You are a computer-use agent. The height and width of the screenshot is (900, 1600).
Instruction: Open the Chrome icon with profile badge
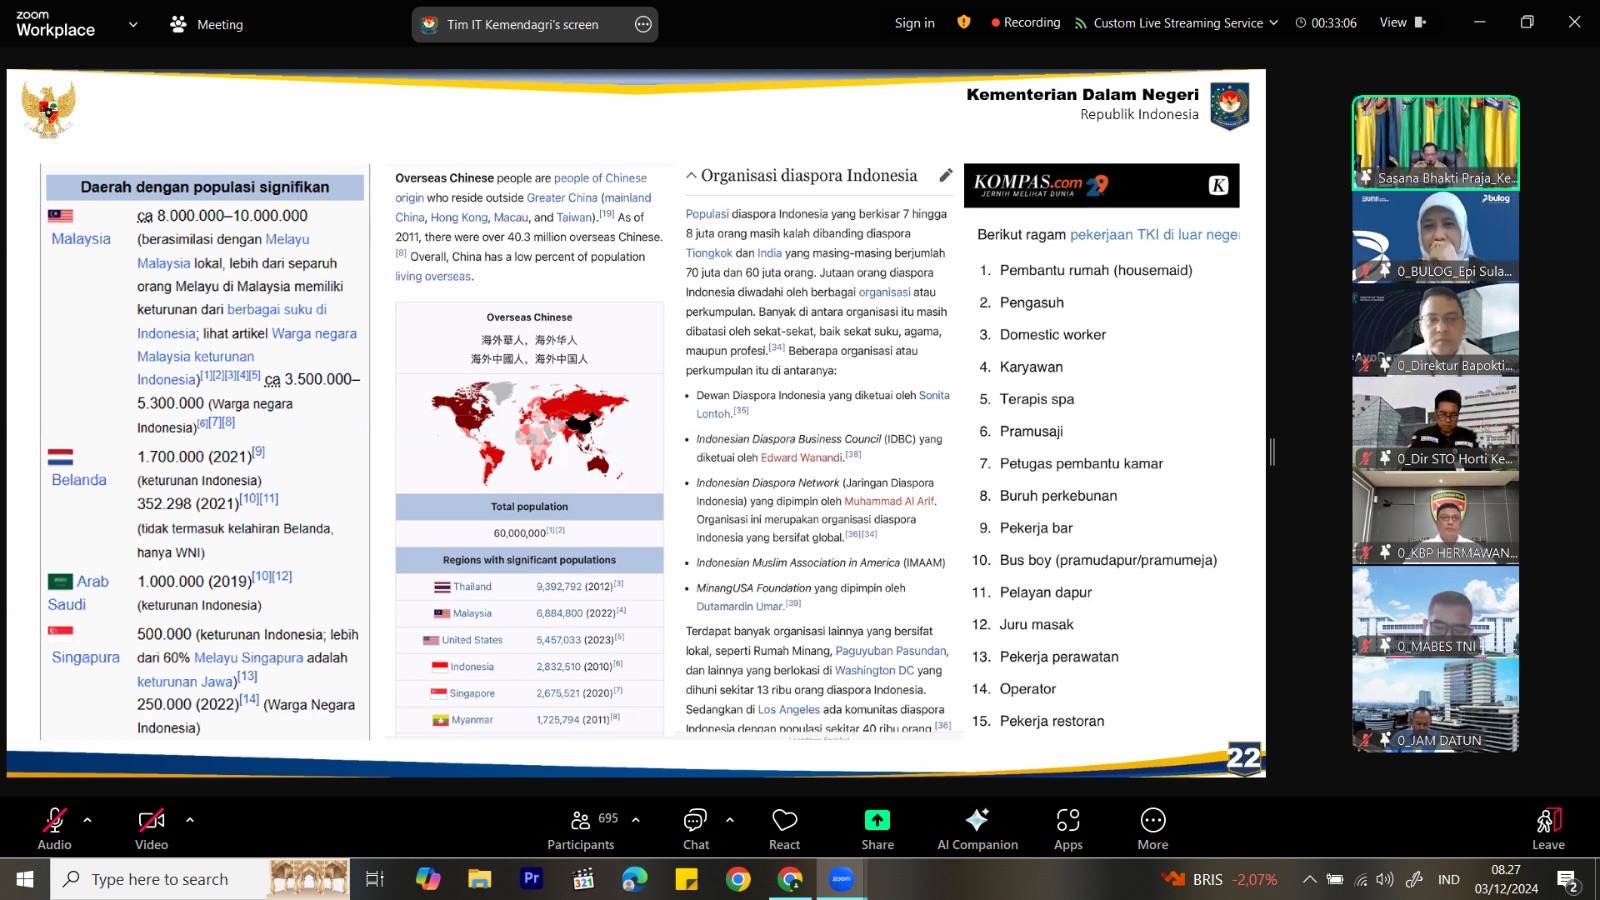(x=790, y=879)
